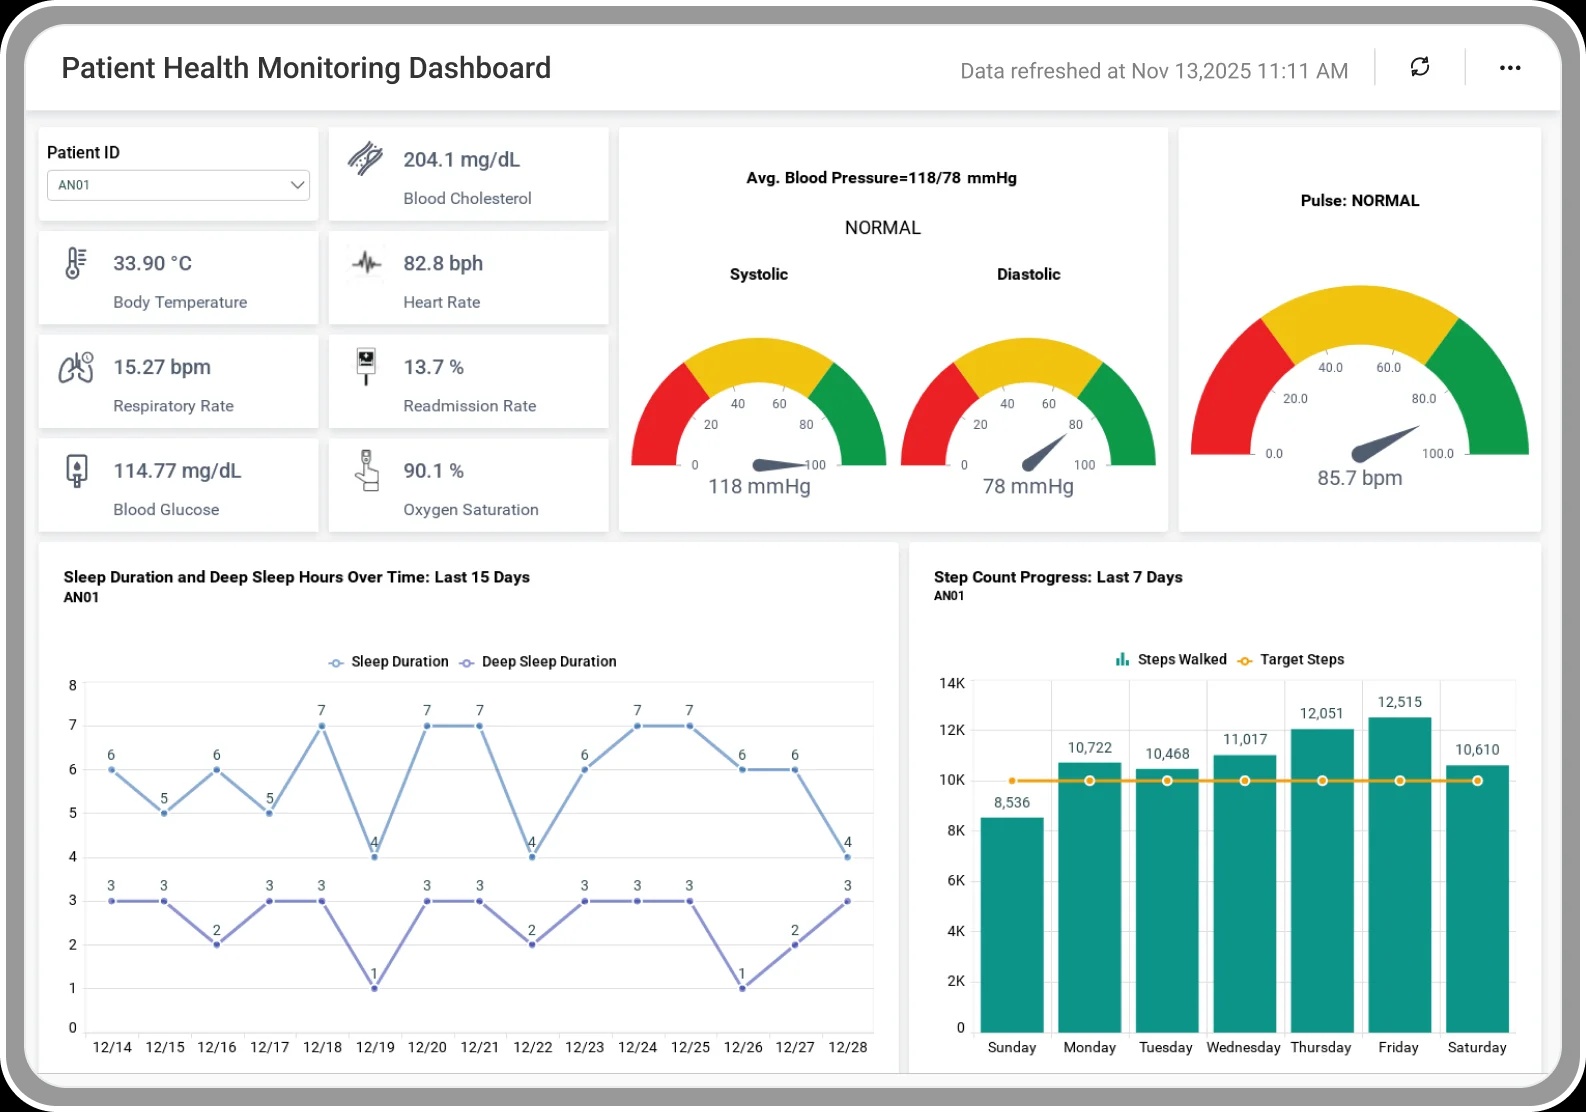Toggle Target Steps legend entry
The width and height of the screenshot is (1586, 1112).
(x=1291, y=660)
